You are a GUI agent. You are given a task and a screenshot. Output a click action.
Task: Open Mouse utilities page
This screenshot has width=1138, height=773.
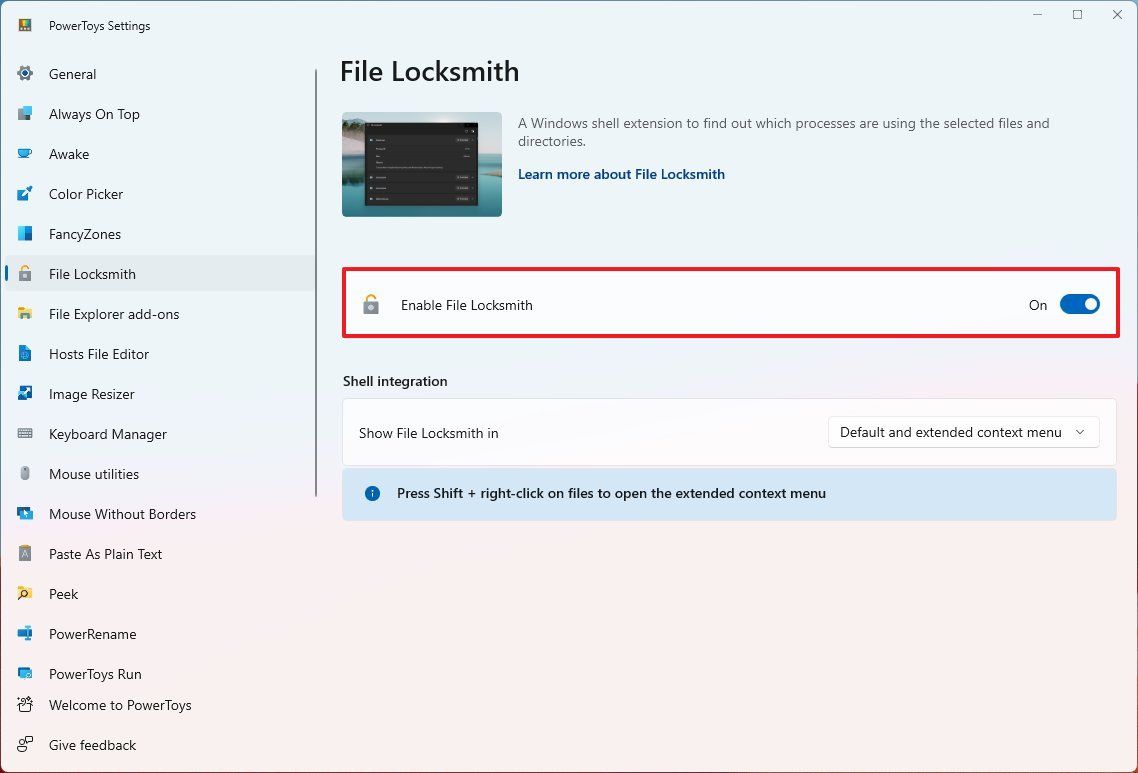(160, 473)
